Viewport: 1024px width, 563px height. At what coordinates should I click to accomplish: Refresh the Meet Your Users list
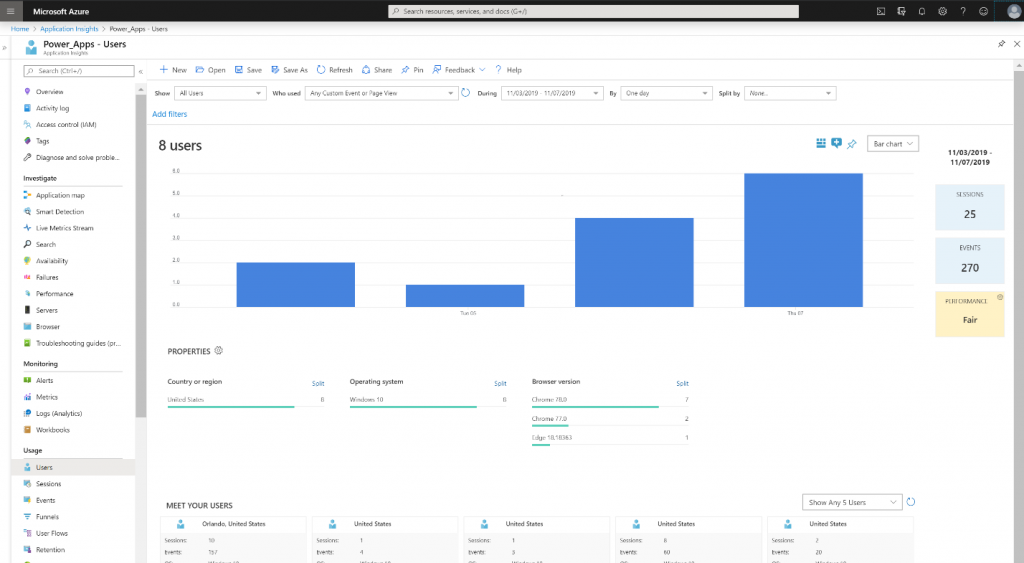coord(911,502)
